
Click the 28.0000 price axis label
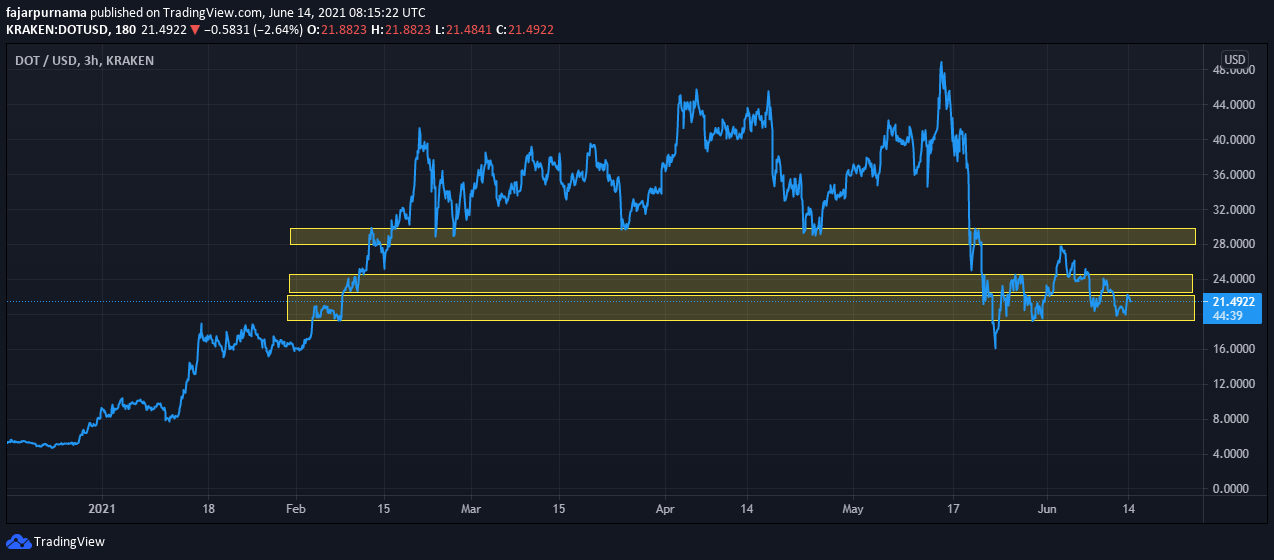coord(1232,244)
